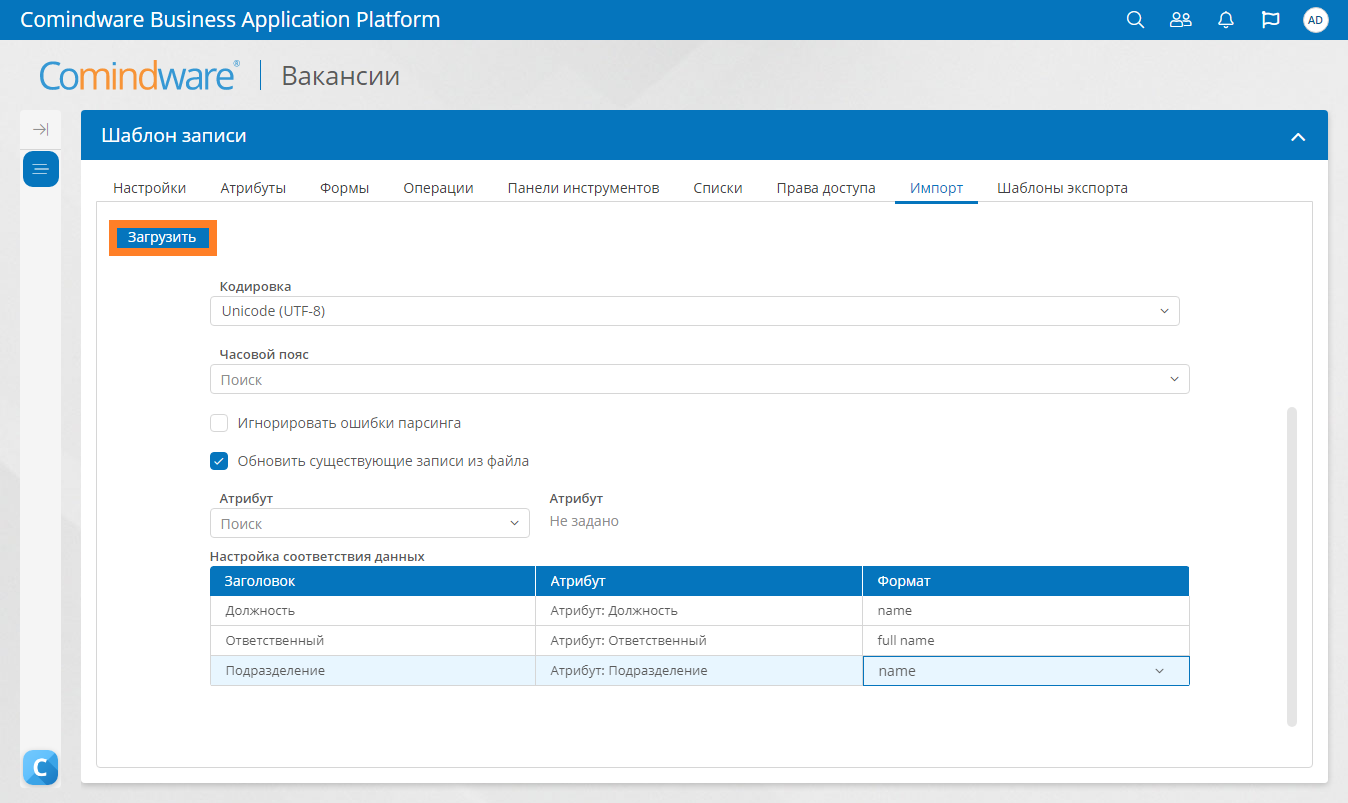
Task: Switch to the Формы tab
Action: click(345, 188)
